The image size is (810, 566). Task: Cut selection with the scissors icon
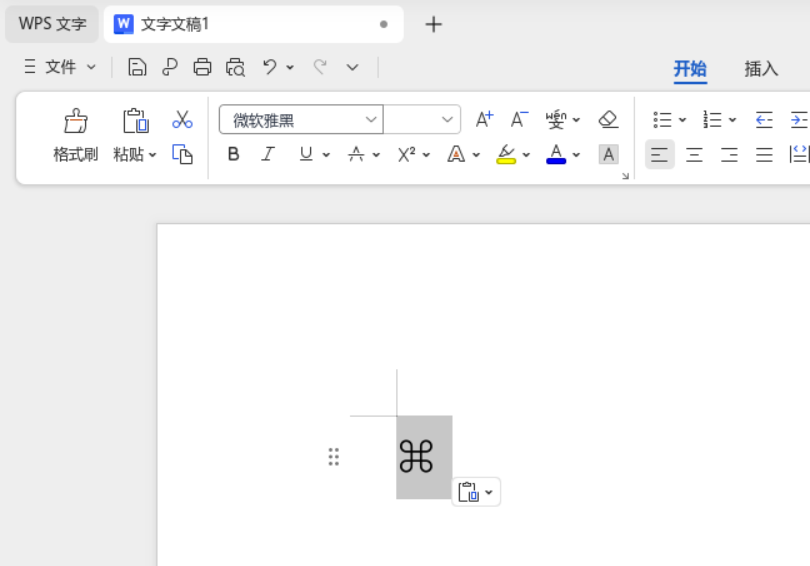point(182,119)
